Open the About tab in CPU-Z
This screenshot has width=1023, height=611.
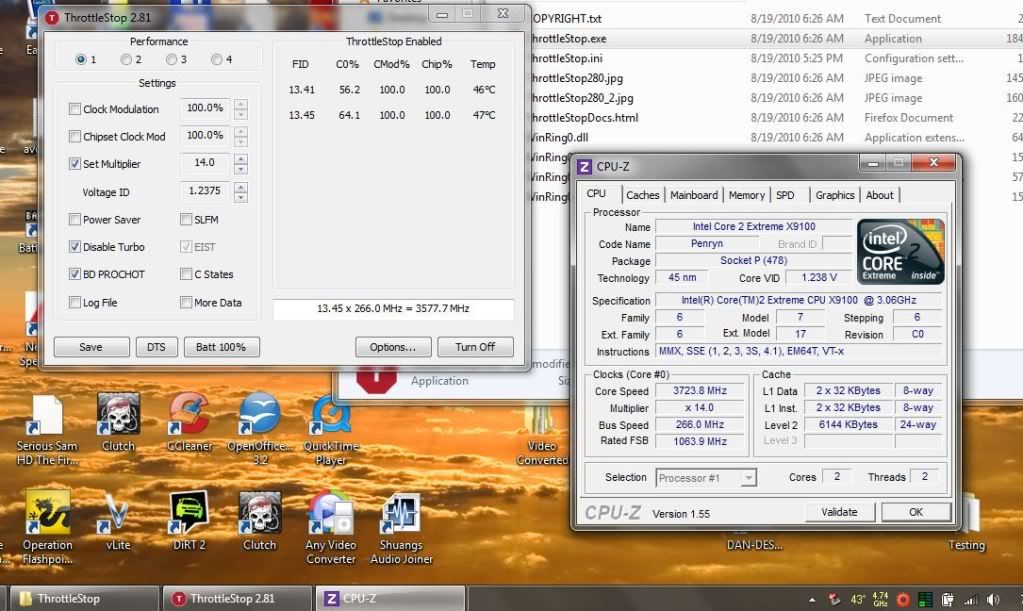[x=879, y=195]
